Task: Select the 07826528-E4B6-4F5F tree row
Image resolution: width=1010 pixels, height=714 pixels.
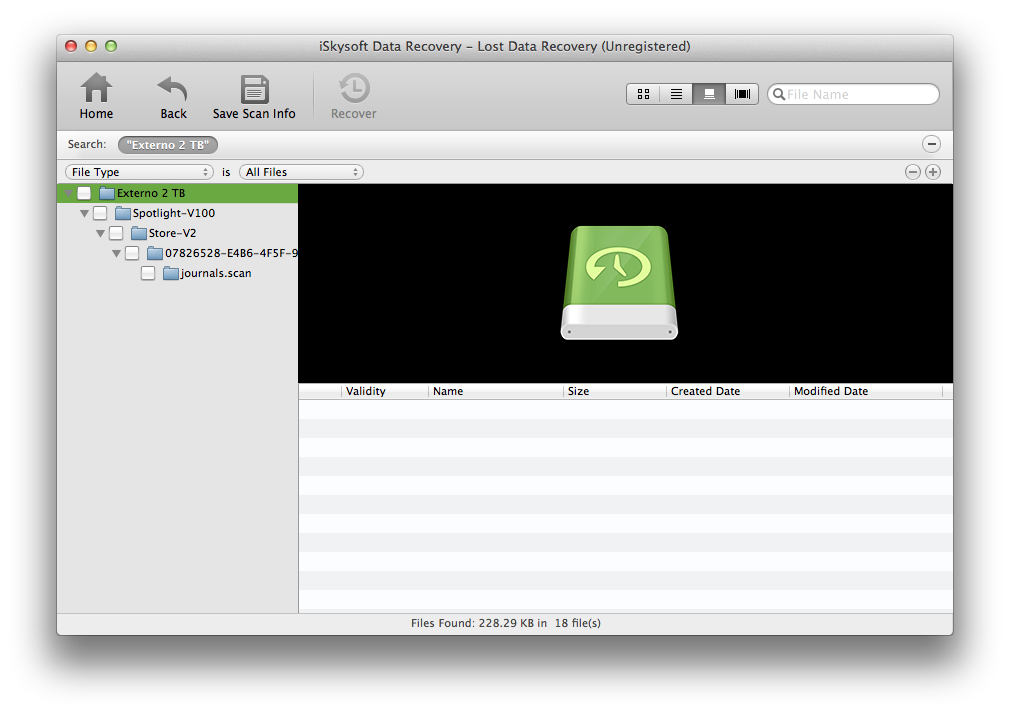Action: point(177,253)
